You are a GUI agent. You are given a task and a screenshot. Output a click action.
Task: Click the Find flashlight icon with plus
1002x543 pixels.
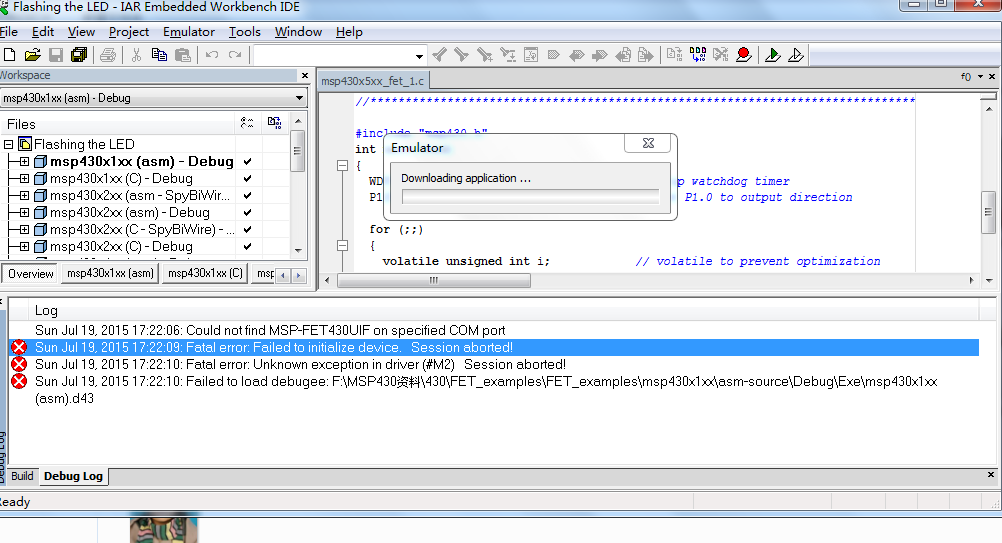pyautogui.click(x=485, y=56)
